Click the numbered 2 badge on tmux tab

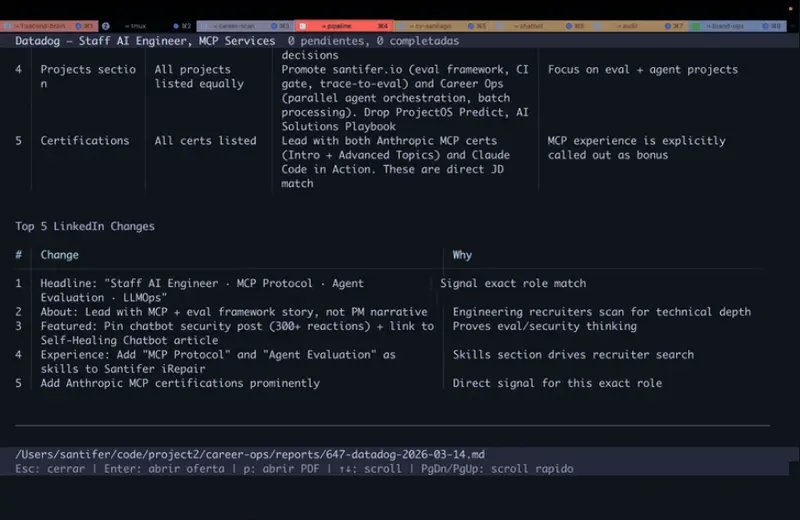[x=106, y=26]
